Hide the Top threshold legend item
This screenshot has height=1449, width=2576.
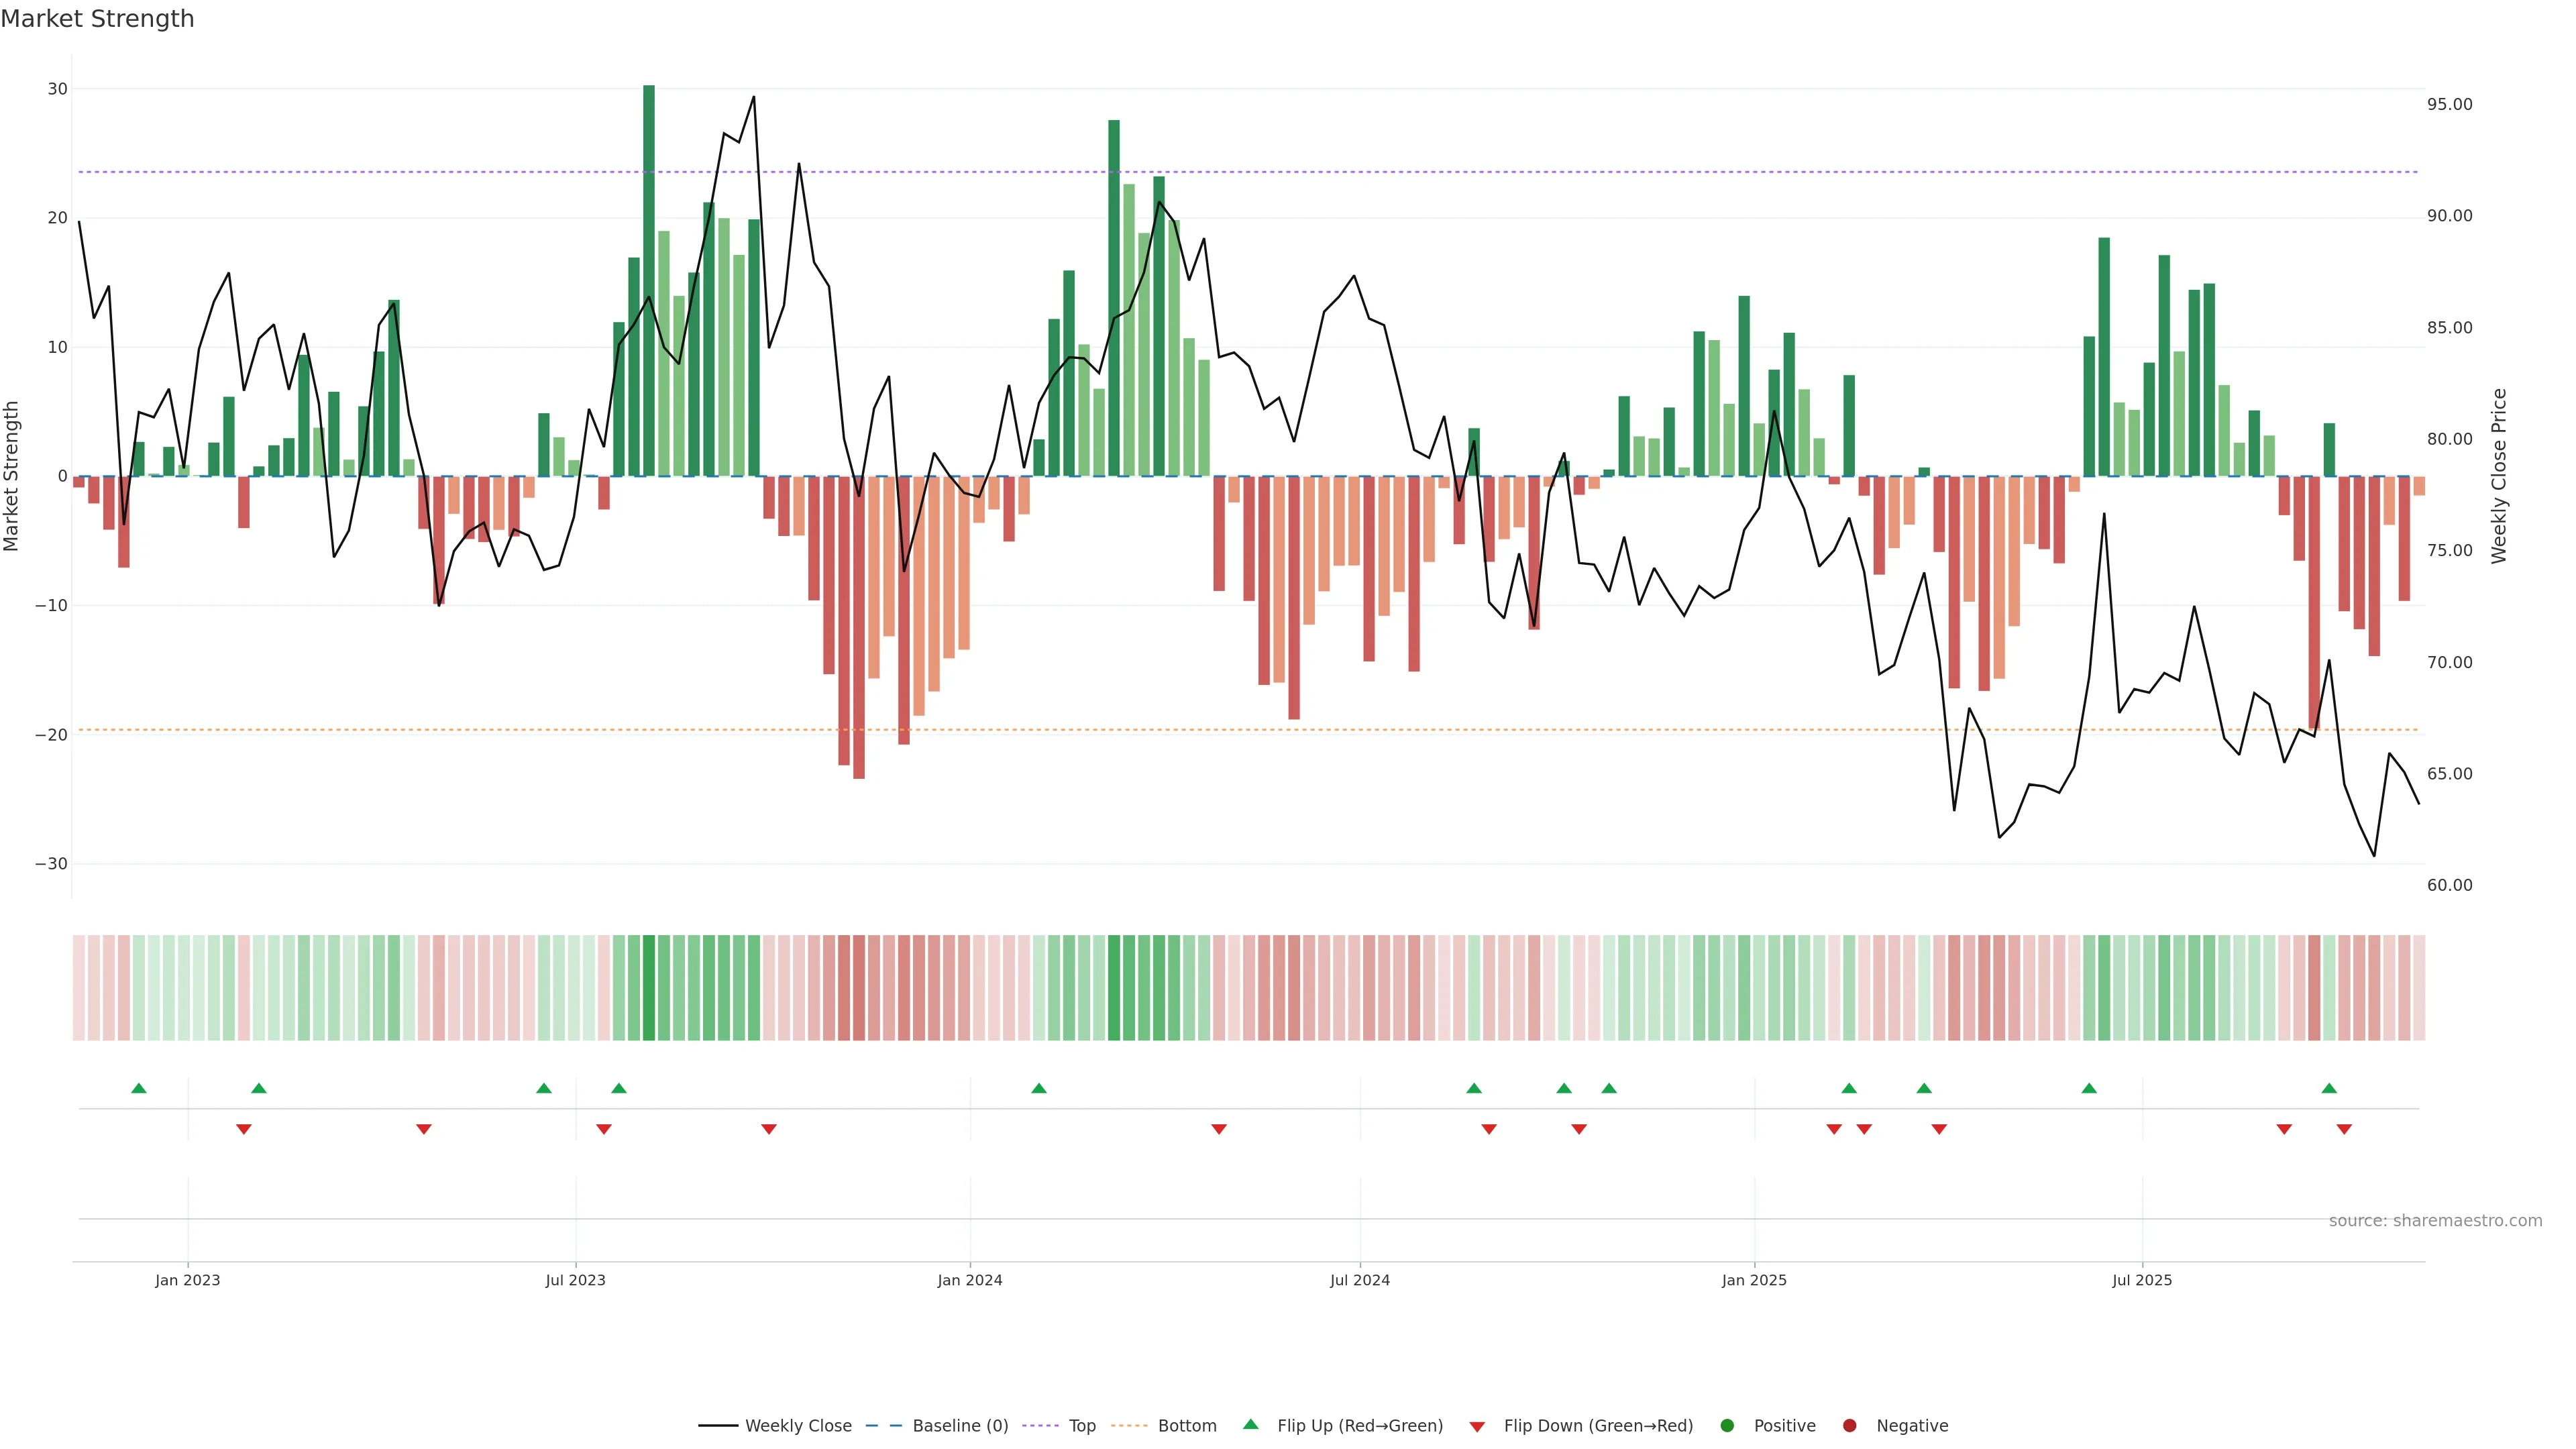(1081, 1426)
